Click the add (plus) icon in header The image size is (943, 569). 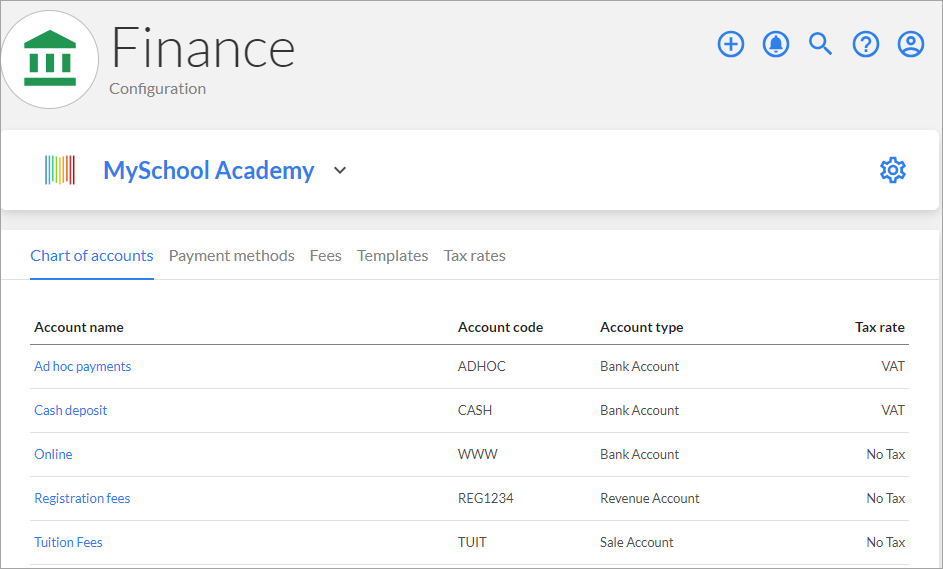point(731,44)
